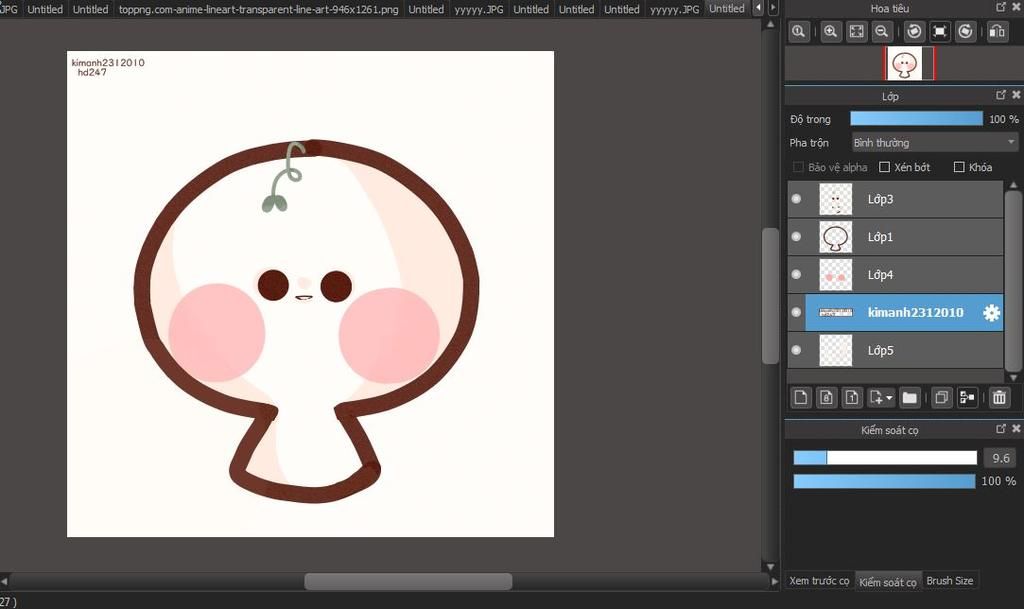
Task: Select the Lớp3 layer
Action: tap(895, 199)
